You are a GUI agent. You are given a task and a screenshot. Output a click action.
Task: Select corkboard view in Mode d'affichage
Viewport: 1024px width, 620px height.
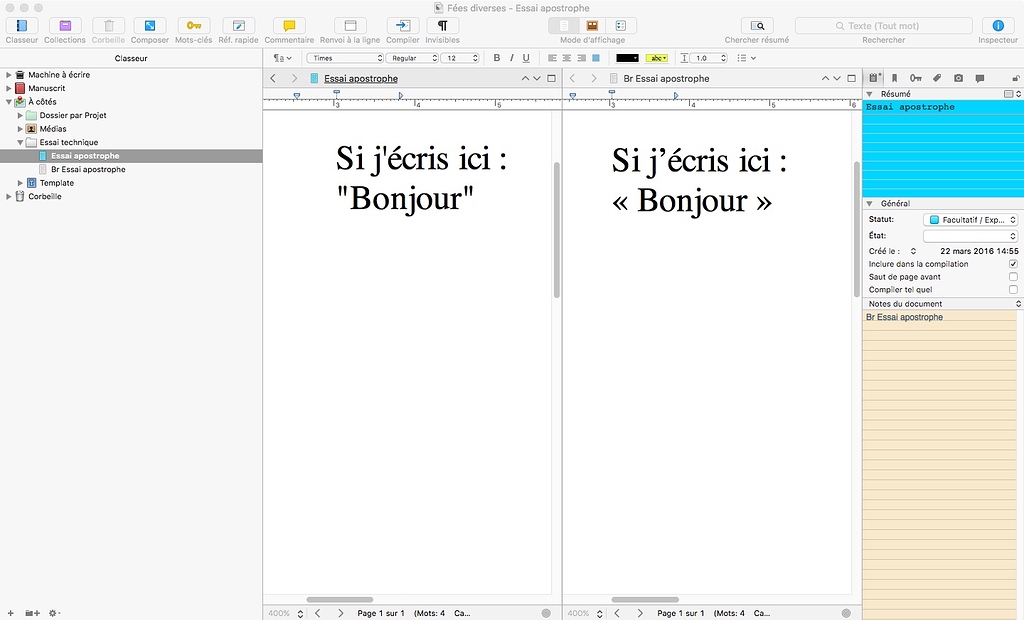pyautogui.click(x=592, y=25)
